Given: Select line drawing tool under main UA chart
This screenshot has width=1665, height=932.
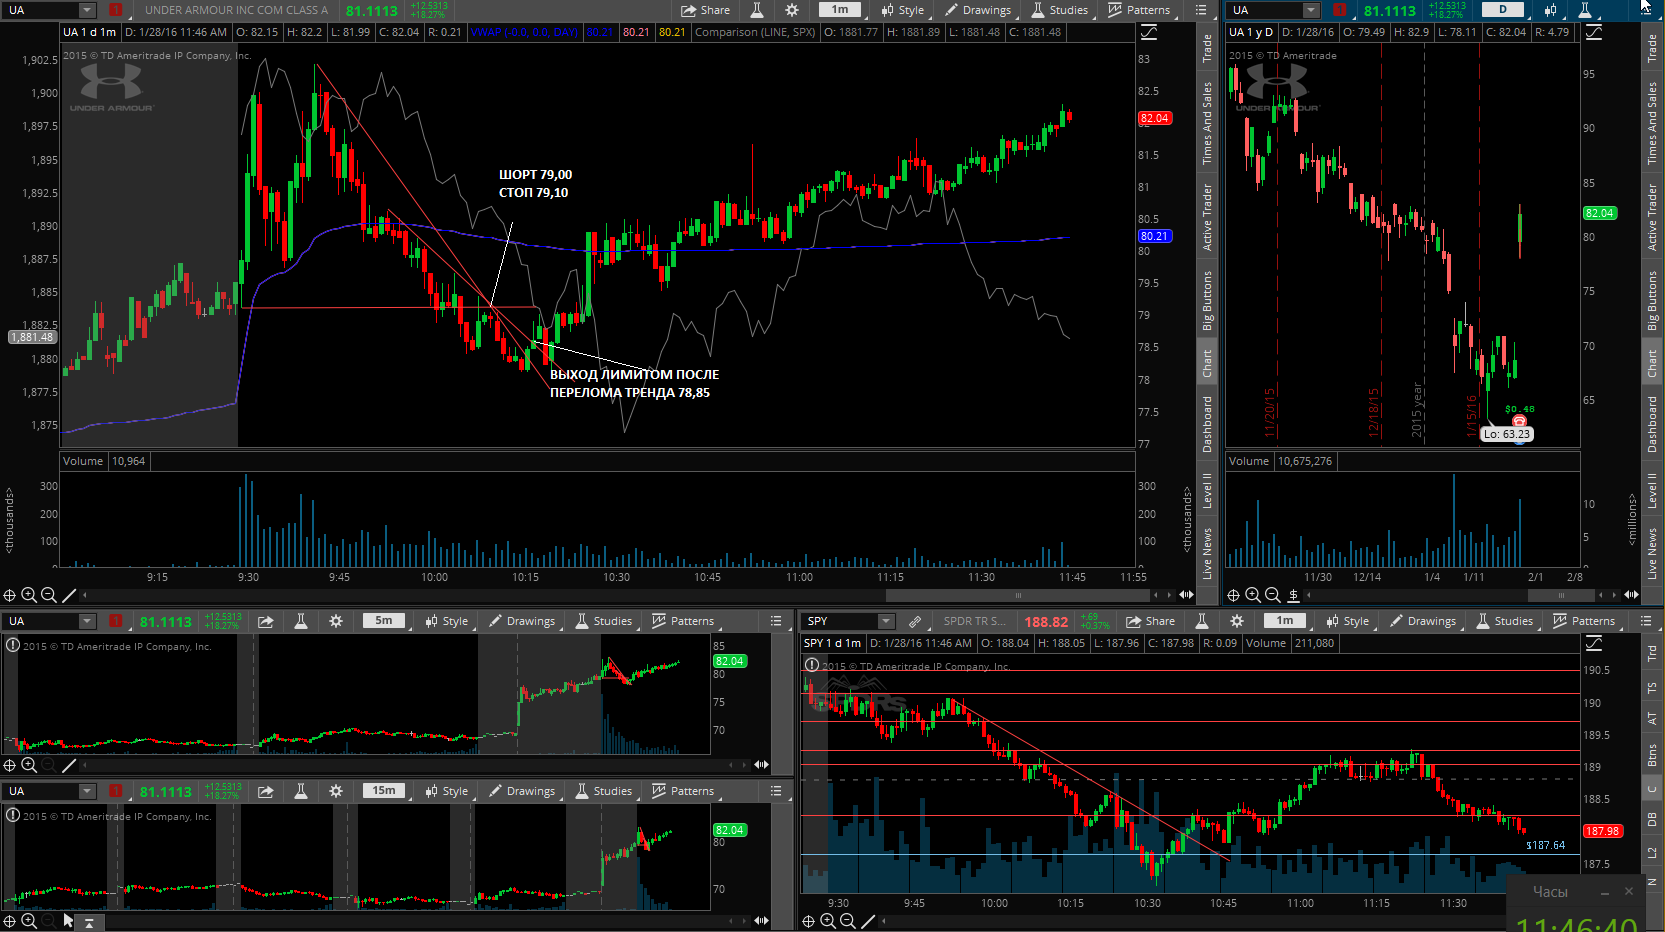Looking at the screenshot, I should click(x=69, y=595).
